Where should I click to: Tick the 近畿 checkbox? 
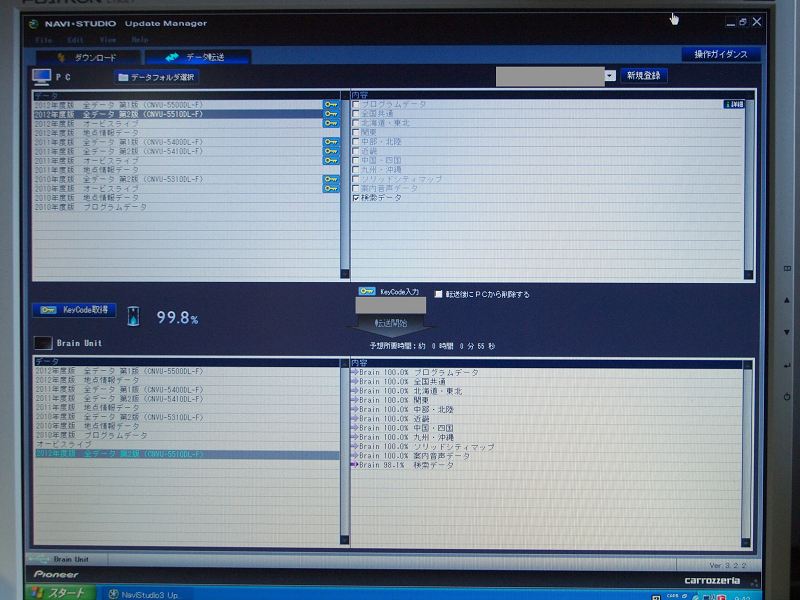click(356, 151)
